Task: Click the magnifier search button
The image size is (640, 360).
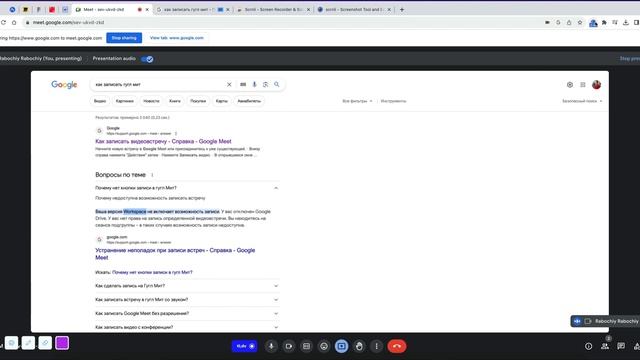Action: 277,84
